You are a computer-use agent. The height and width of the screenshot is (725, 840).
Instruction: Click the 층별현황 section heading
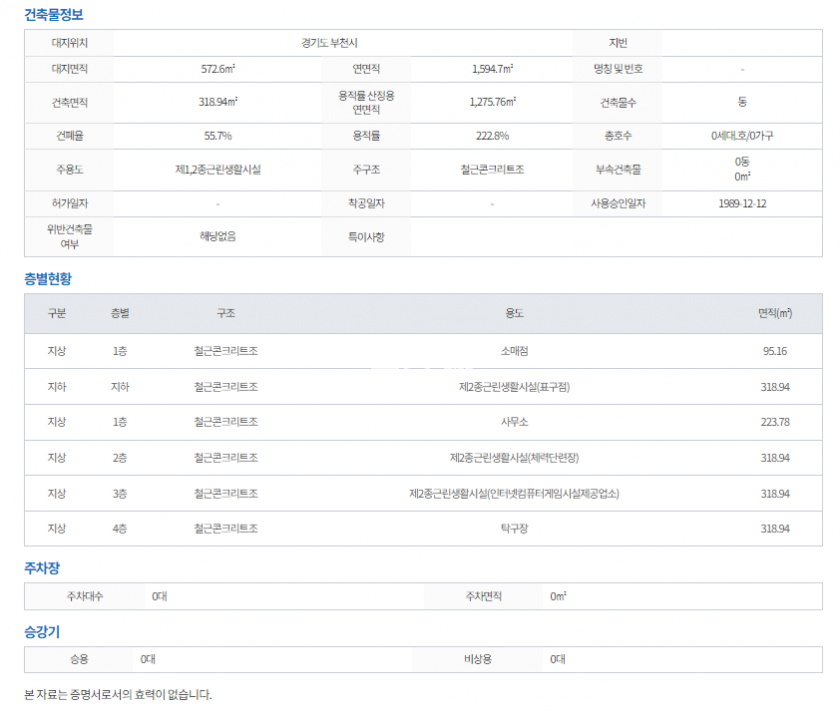[x=48, y=279]
